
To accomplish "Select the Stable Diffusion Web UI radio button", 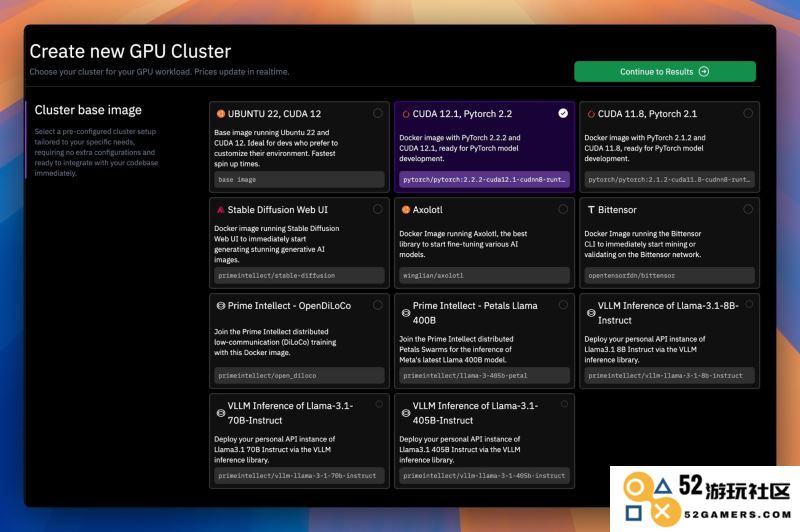I will pos(378,209).
